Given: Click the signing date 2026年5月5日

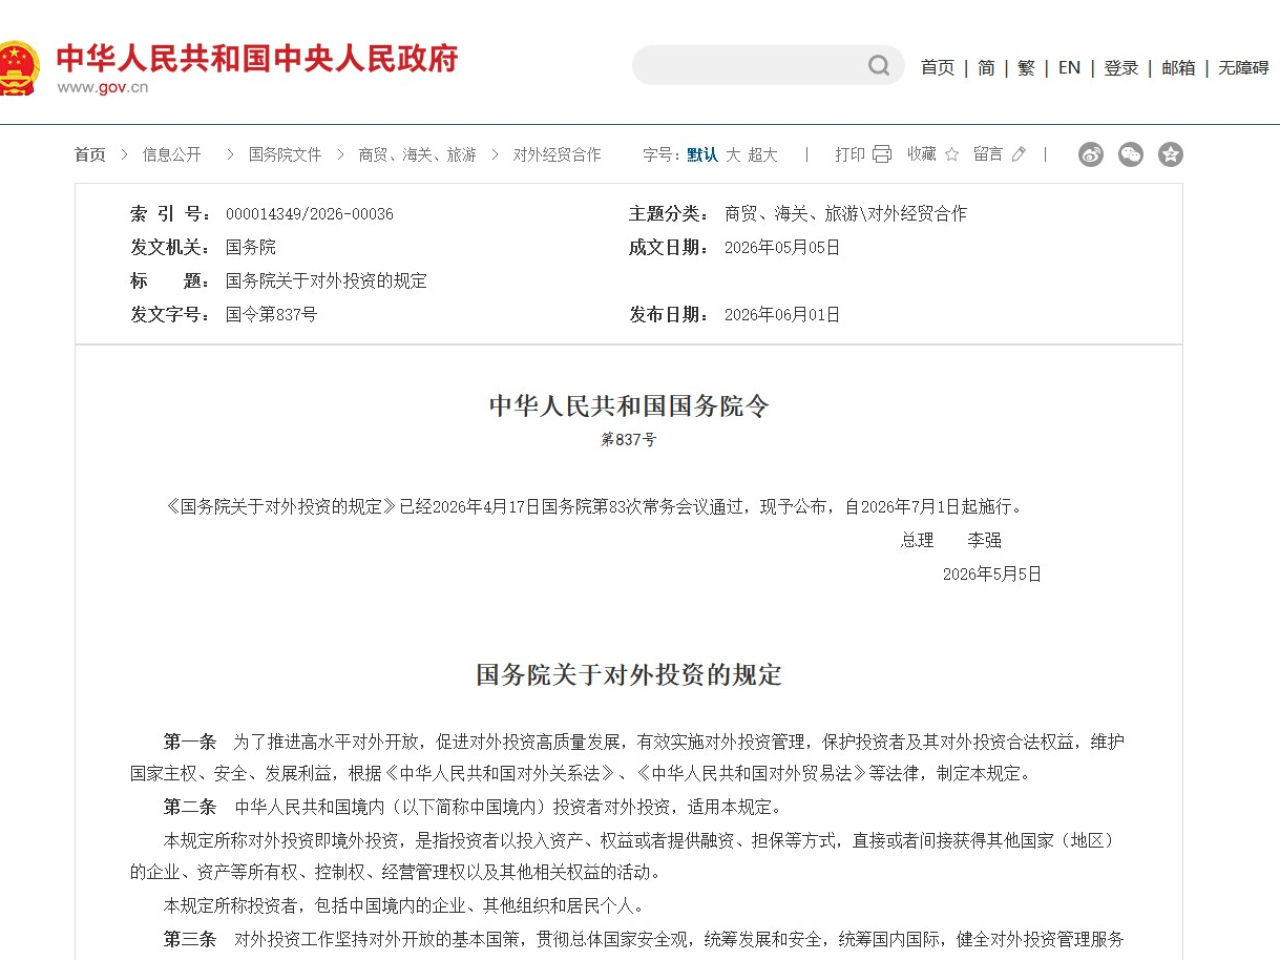Looking at the screenshot, I should pyautogui.click(x=992, y=574).
